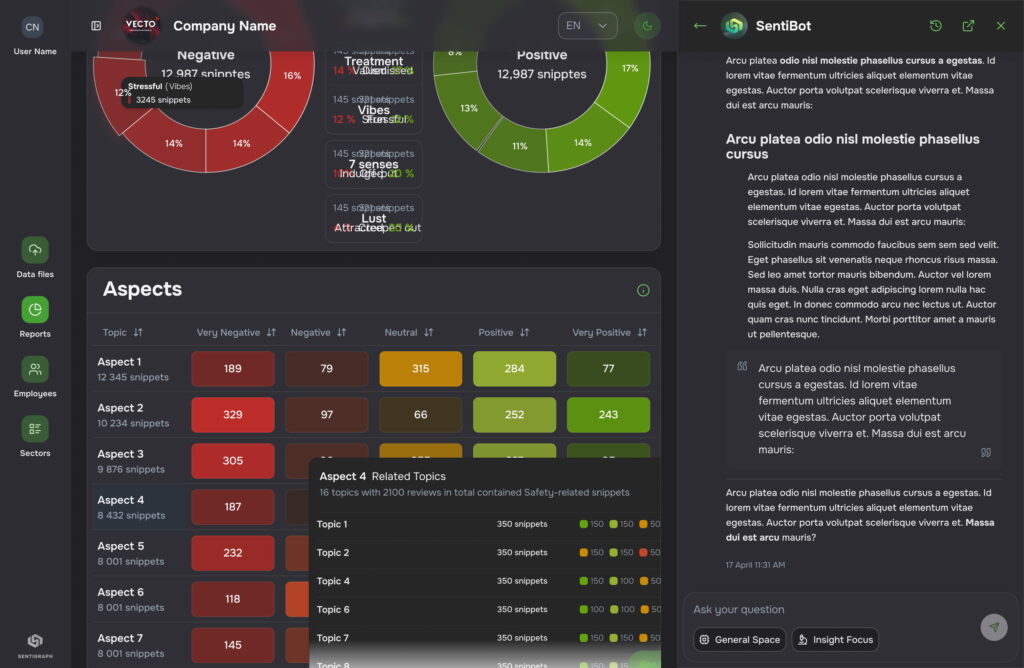Open the Sectors sidebar icon

[35, 429]
